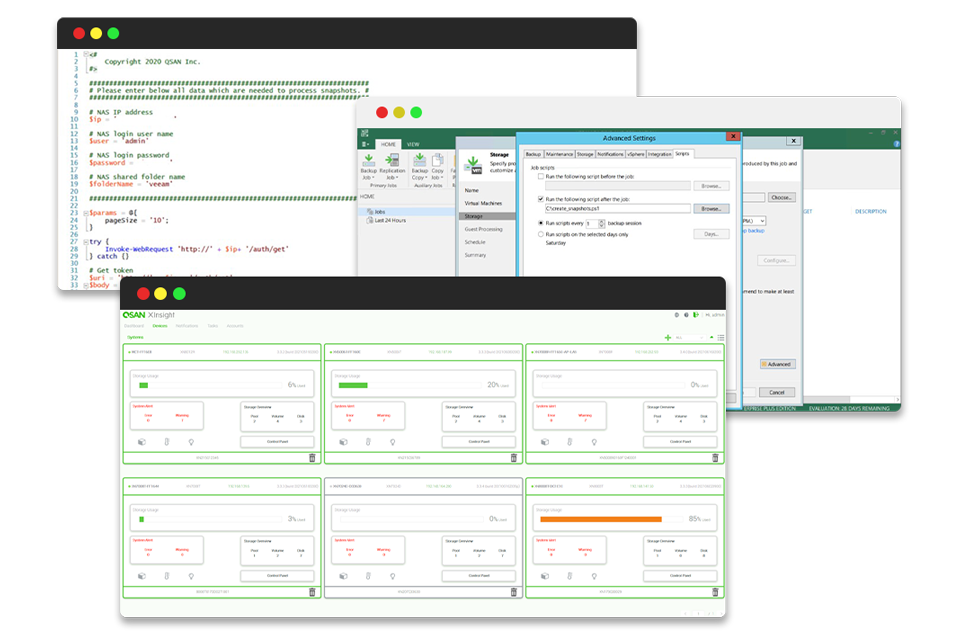Click the lightbulb icon on the 85% card

tap(594, 576)
